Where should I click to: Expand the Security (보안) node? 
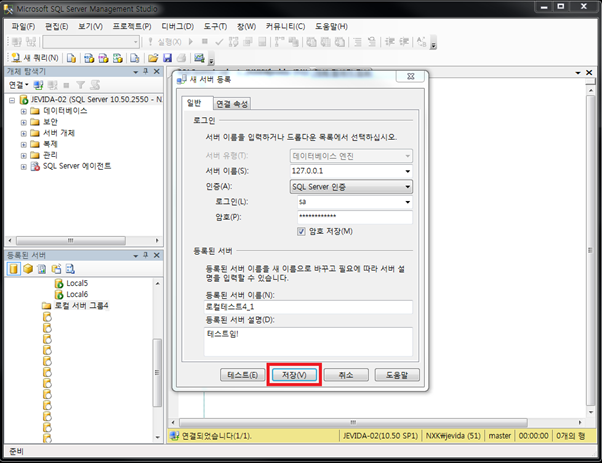(24, 122)
